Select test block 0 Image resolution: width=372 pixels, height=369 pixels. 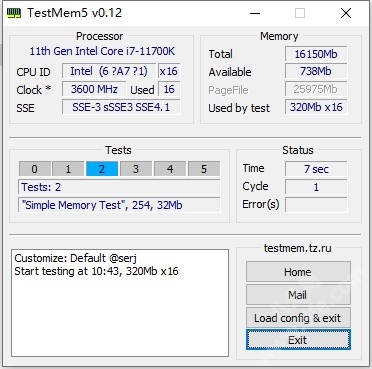point(35,169)
